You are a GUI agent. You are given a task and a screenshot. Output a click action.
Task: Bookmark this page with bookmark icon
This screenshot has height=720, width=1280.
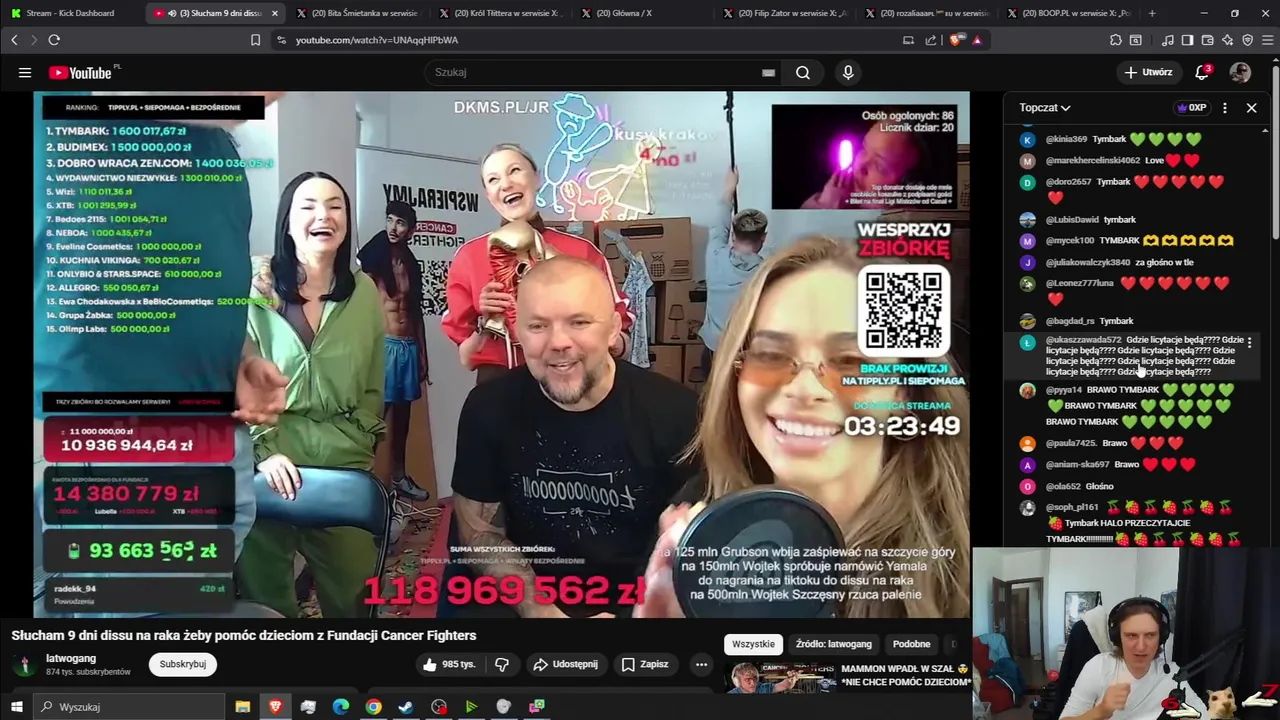pyautogui.click(x=255, y=40)
